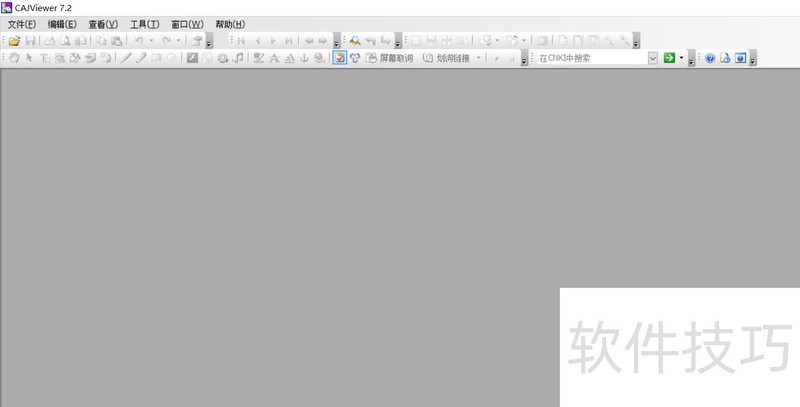Click the Undo arrow icon
The width and height of the screenshot is (800, 407).
pyautogui.click(x=139, y=41)
